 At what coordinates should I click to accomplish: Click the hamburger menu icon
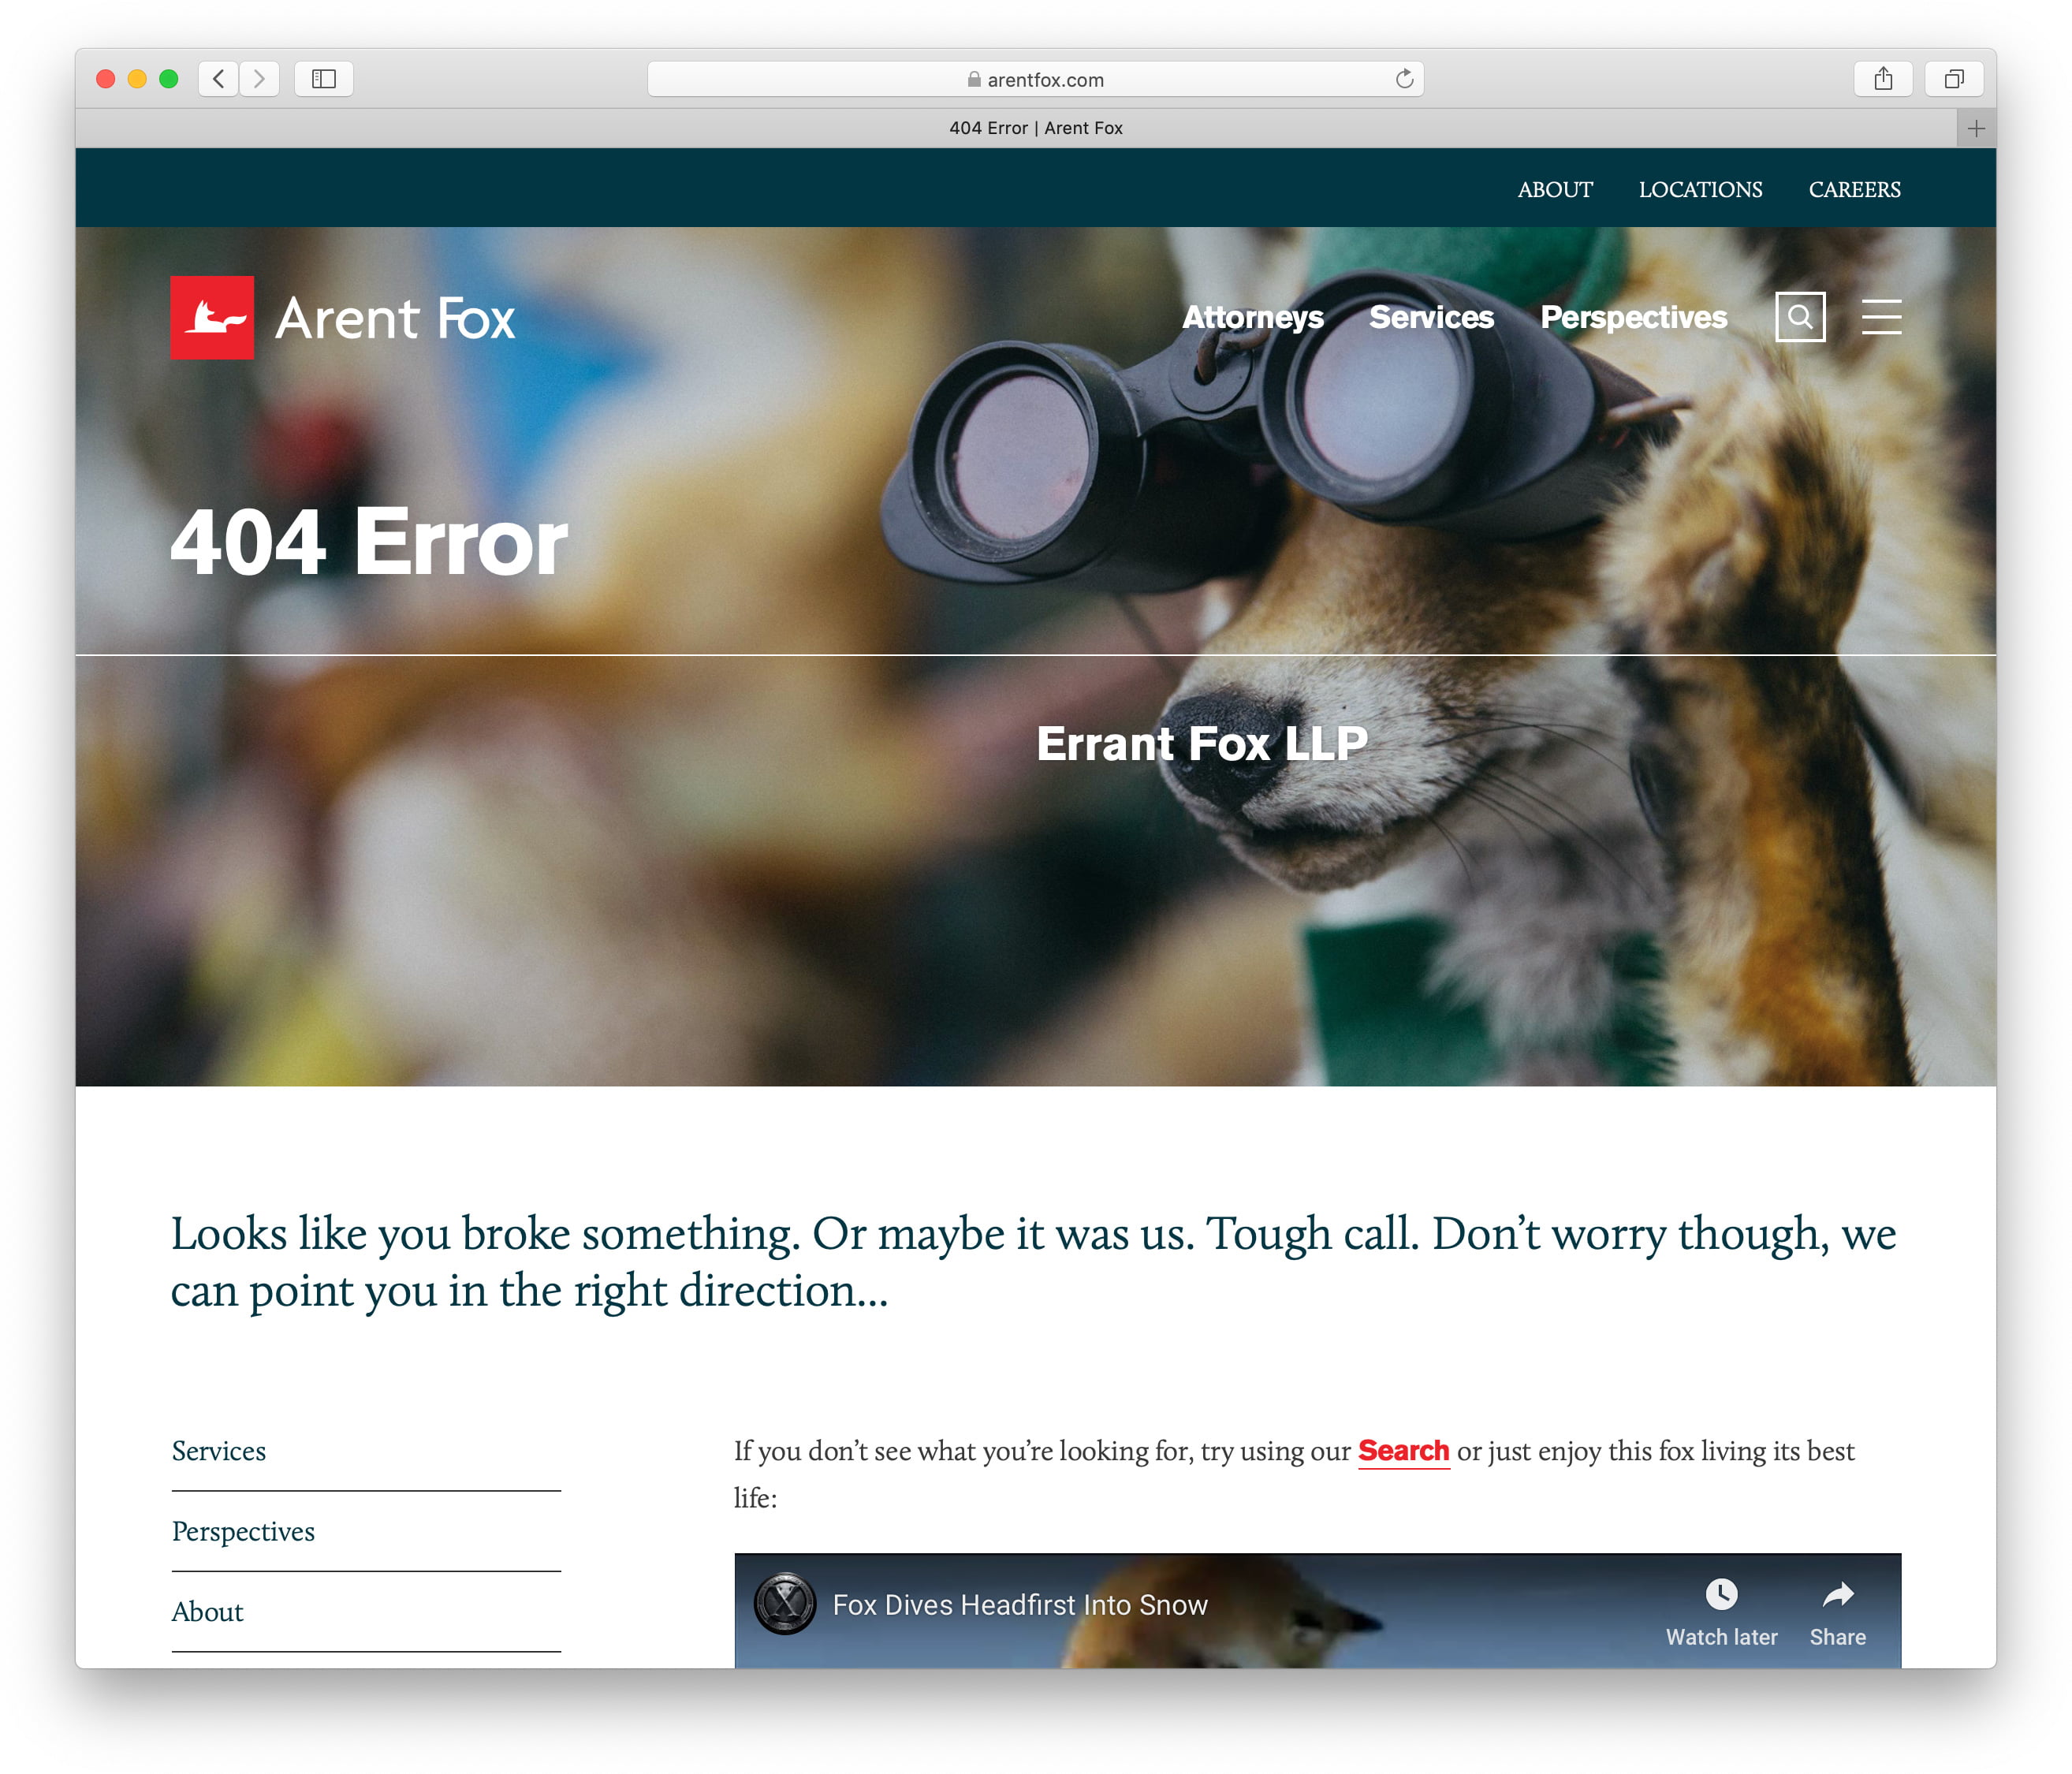[1880, 319]
